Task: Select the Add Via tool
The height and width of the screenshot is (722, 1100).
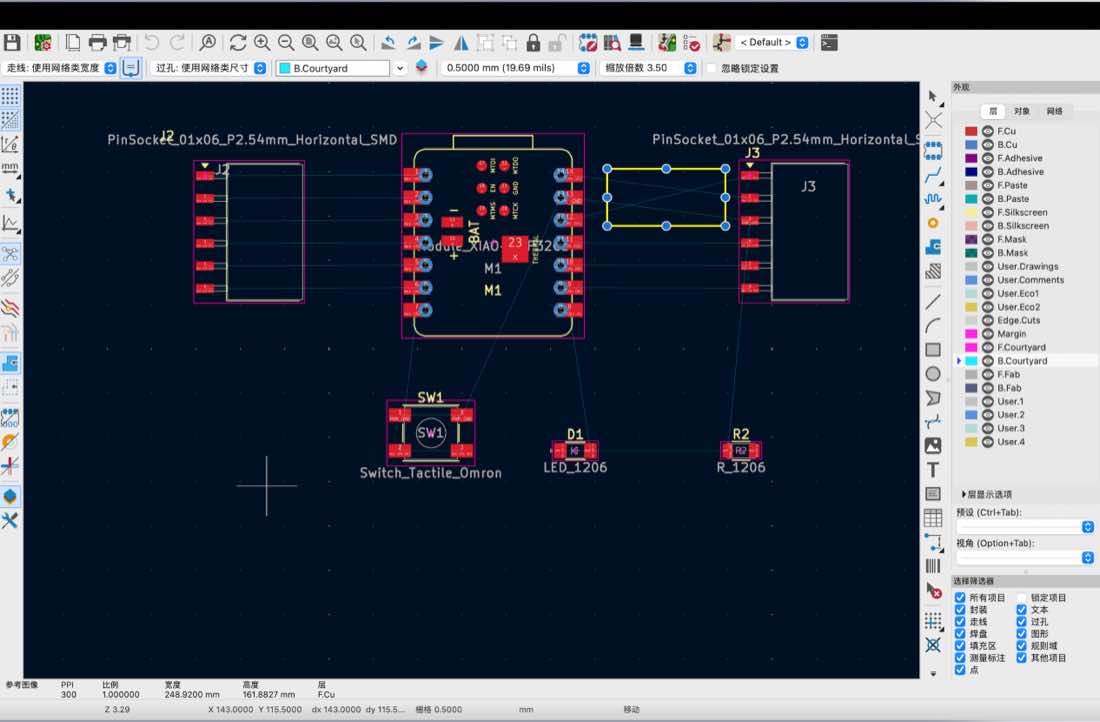Action: pos(933,223)
